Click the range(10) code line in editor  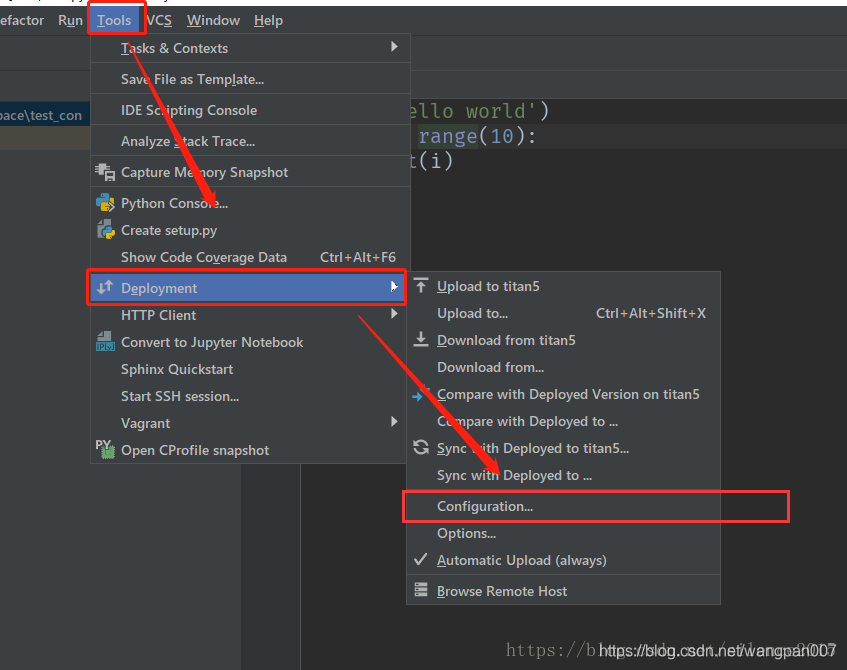(478, 136)
